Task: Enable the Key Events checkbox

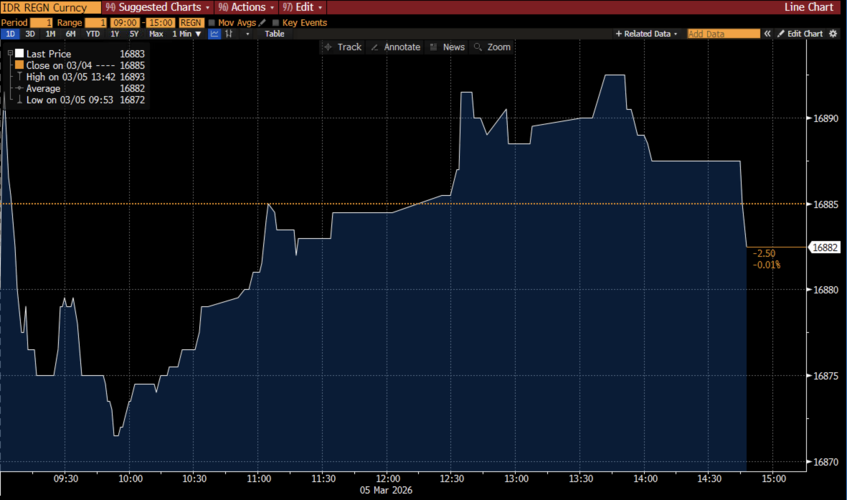Action: [276, 21]
